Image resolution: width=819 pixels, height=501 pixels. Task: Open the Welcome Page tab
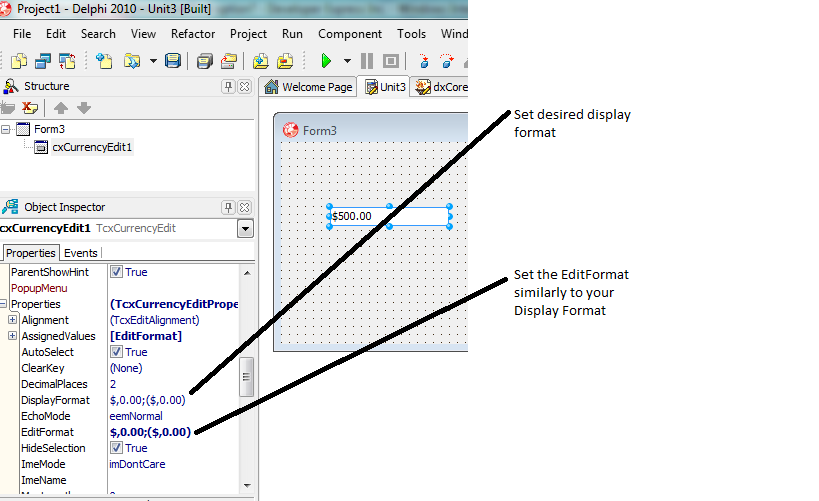point(309,87)
